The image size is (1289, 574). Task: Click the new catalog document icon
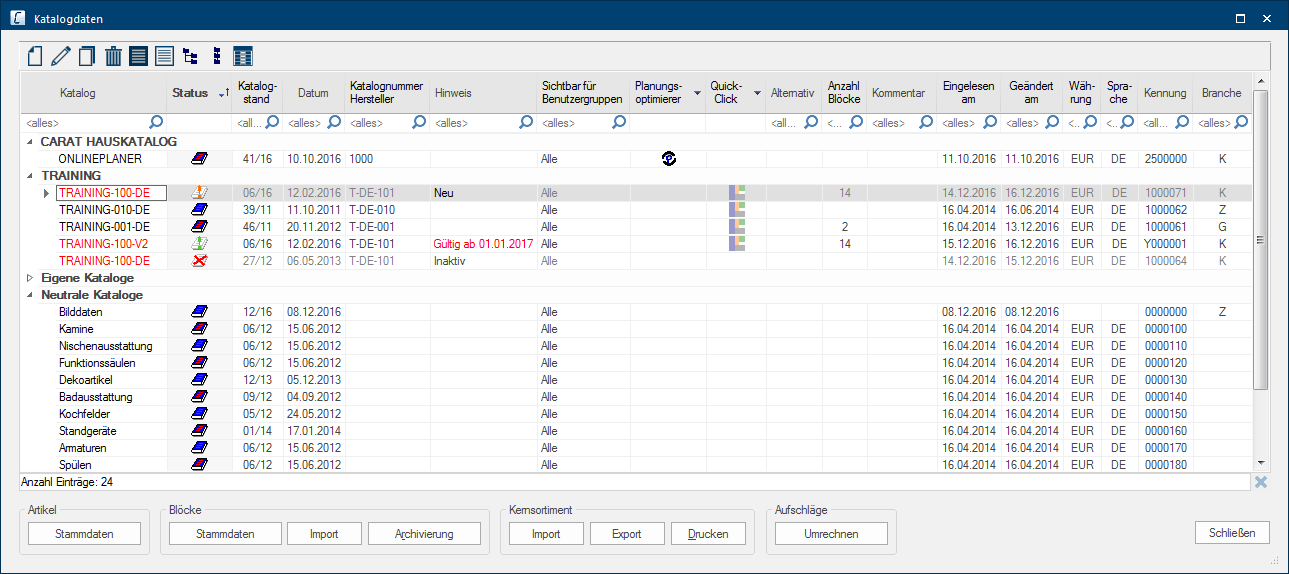pos(35,56)
